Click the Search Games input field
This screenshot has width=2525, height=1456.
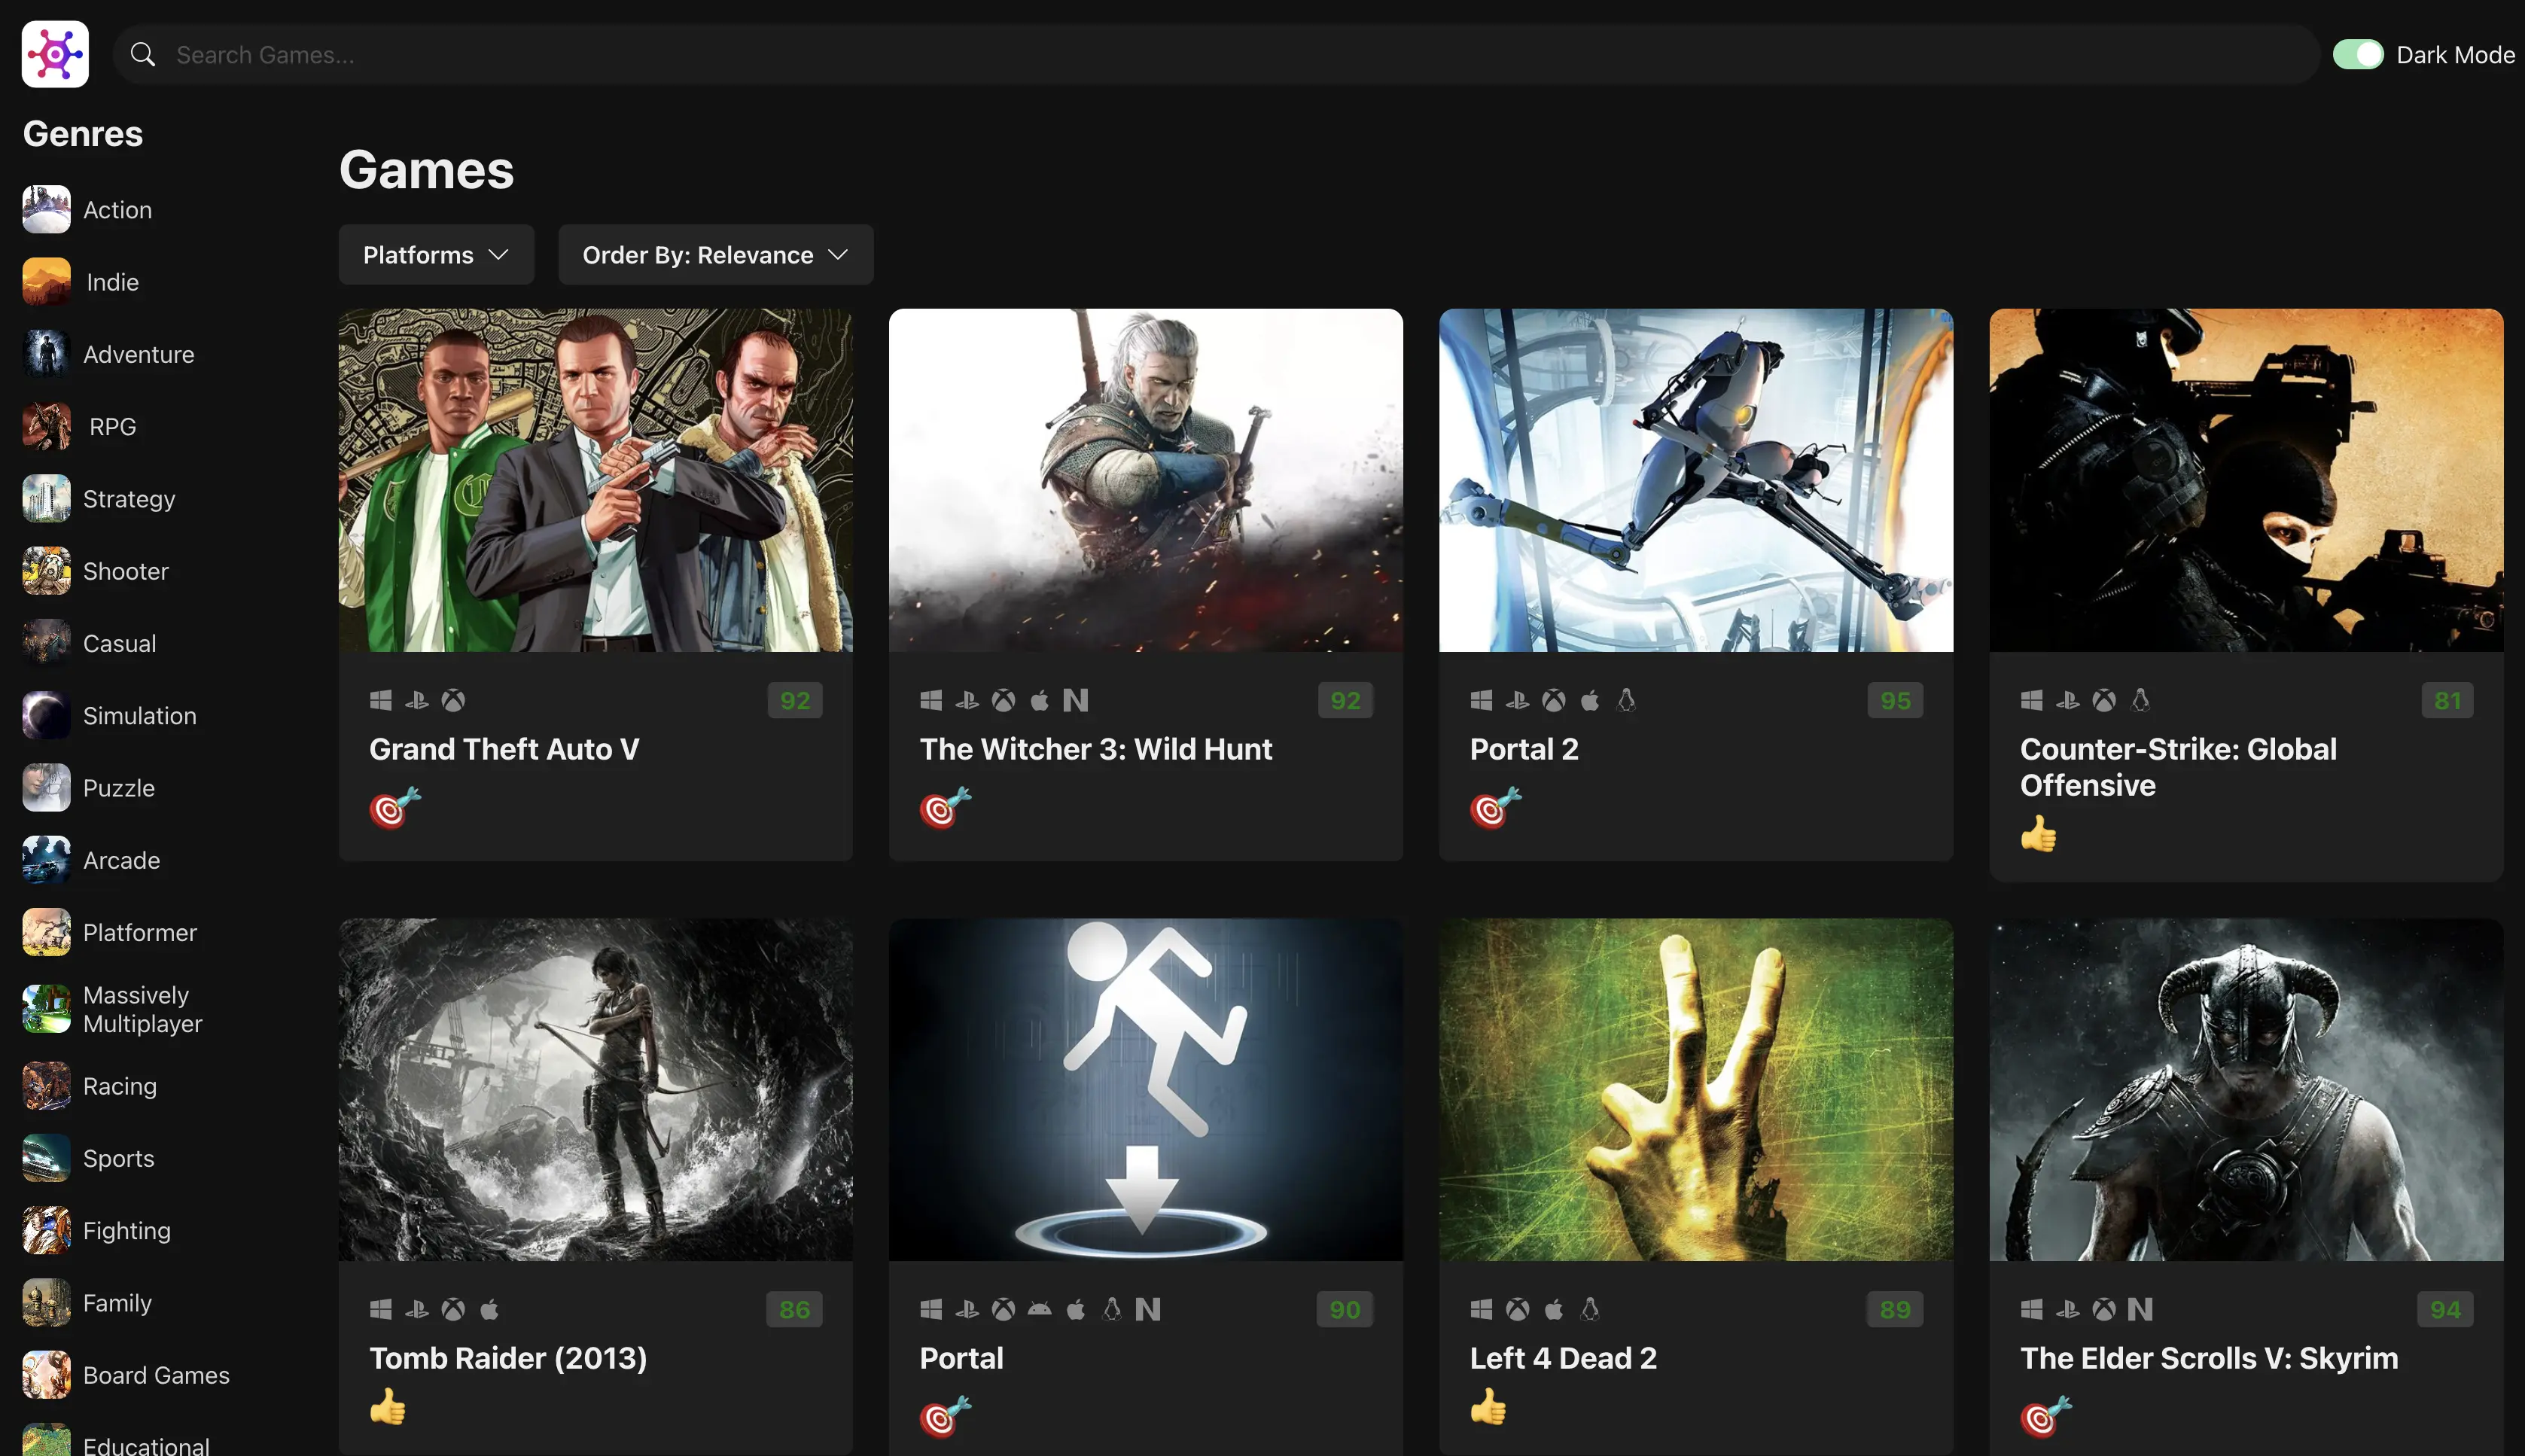pos(1200,54)
